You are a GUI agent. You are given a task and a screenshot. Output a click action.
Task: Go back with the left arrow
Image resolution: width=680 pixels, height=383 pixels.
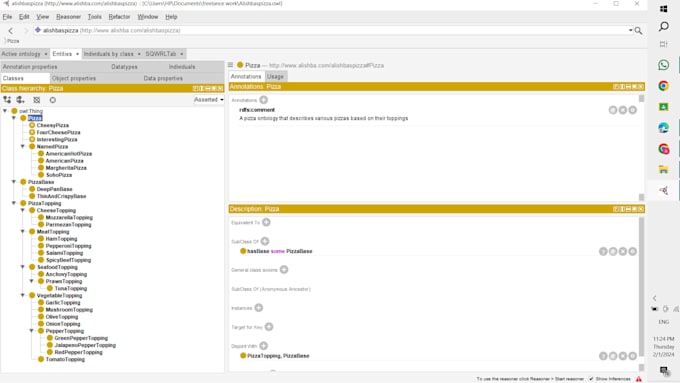tap(10, 30)
